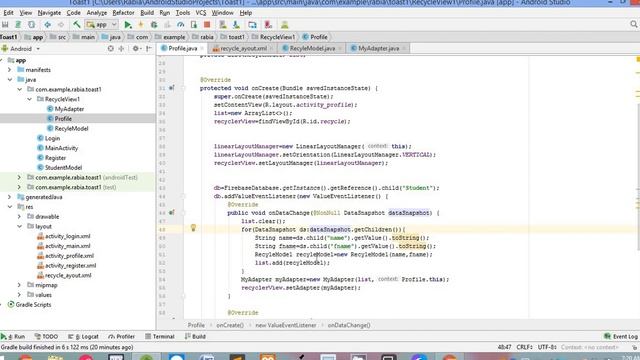Click the Sync files toolbar icon
This screenshot has width=640, height=360.
click(31, 25)
